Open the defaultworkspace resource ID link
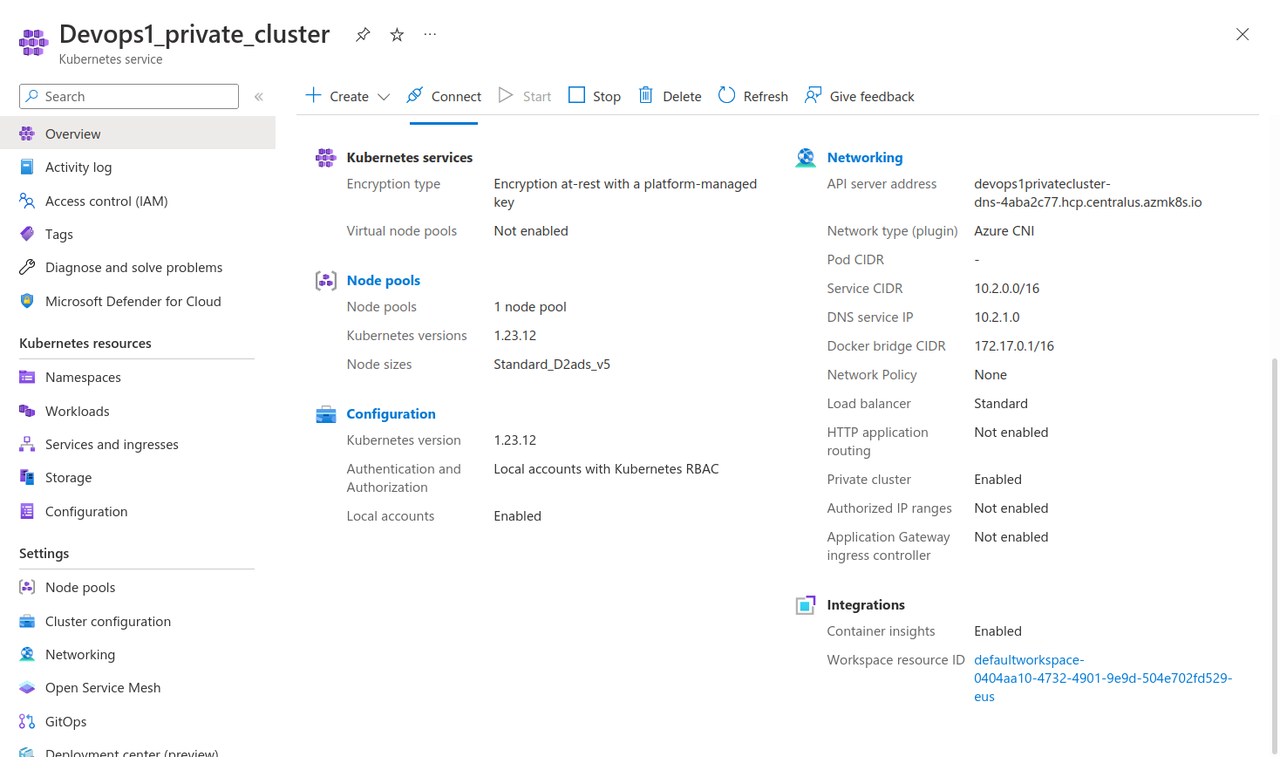This screenshot has width=1280, height=757. tap(1103, 678)
